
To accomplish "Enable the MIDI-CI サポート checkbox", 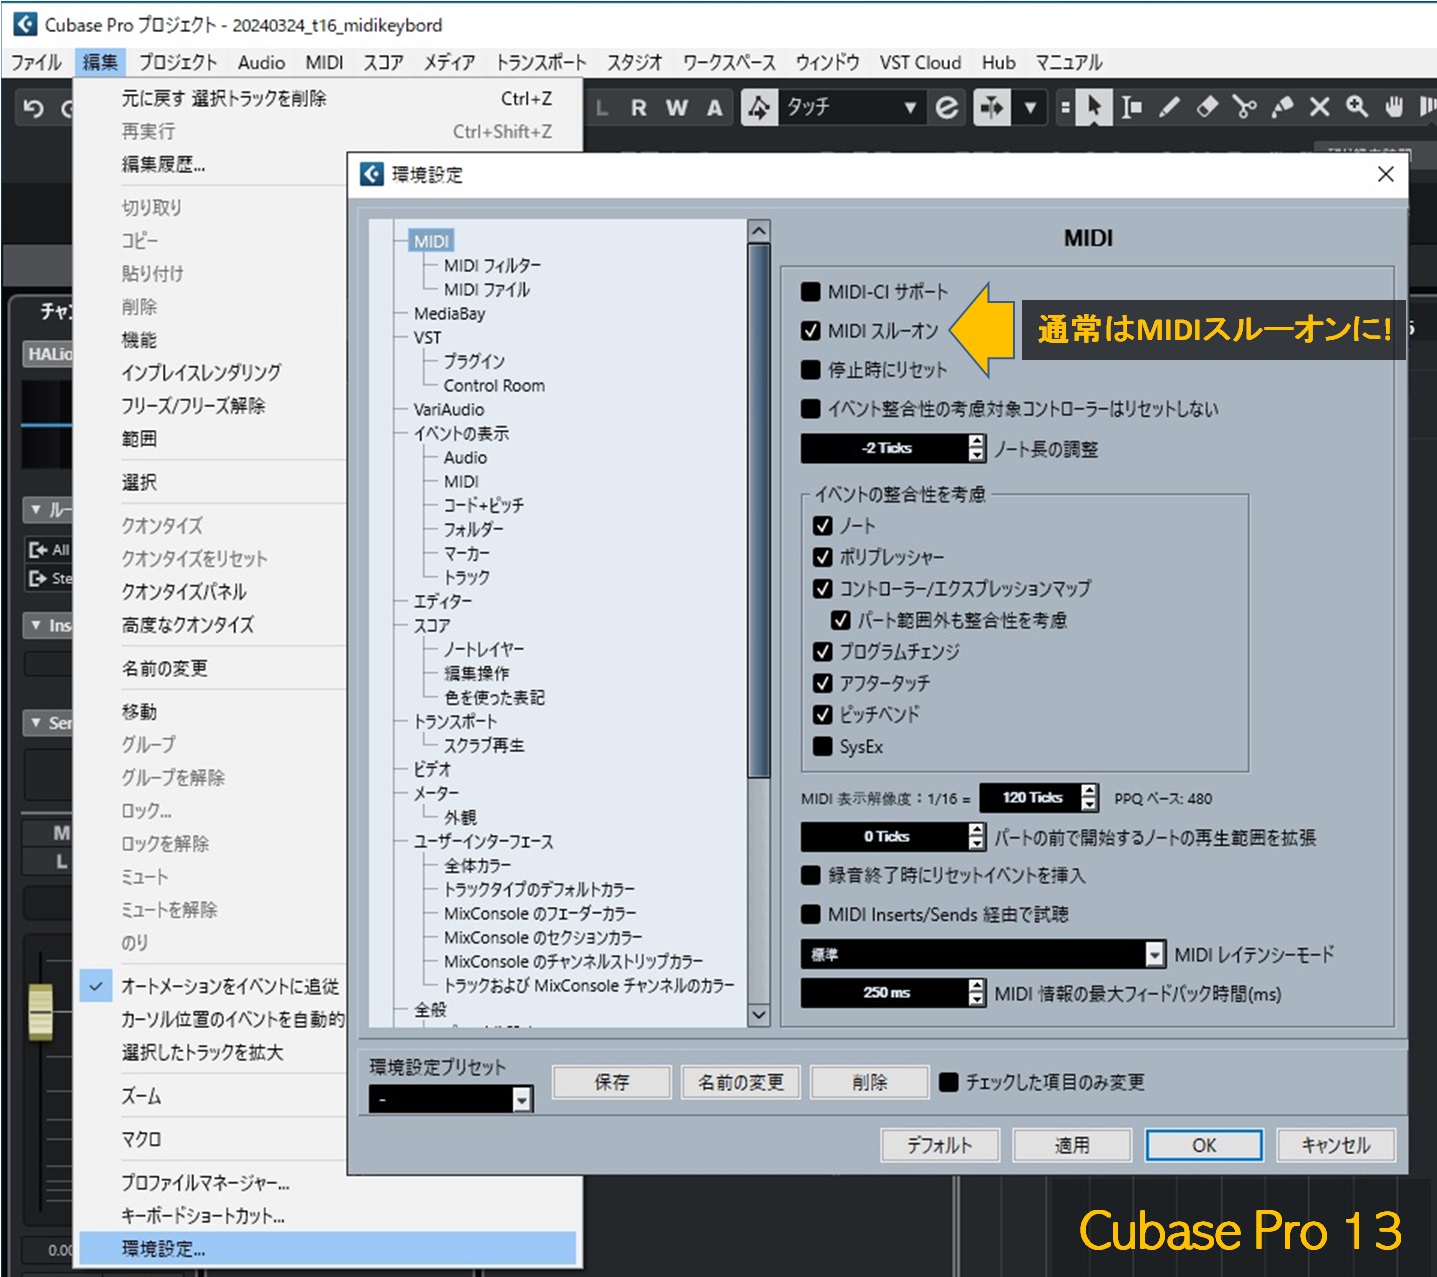I will [x=811, y=292].
